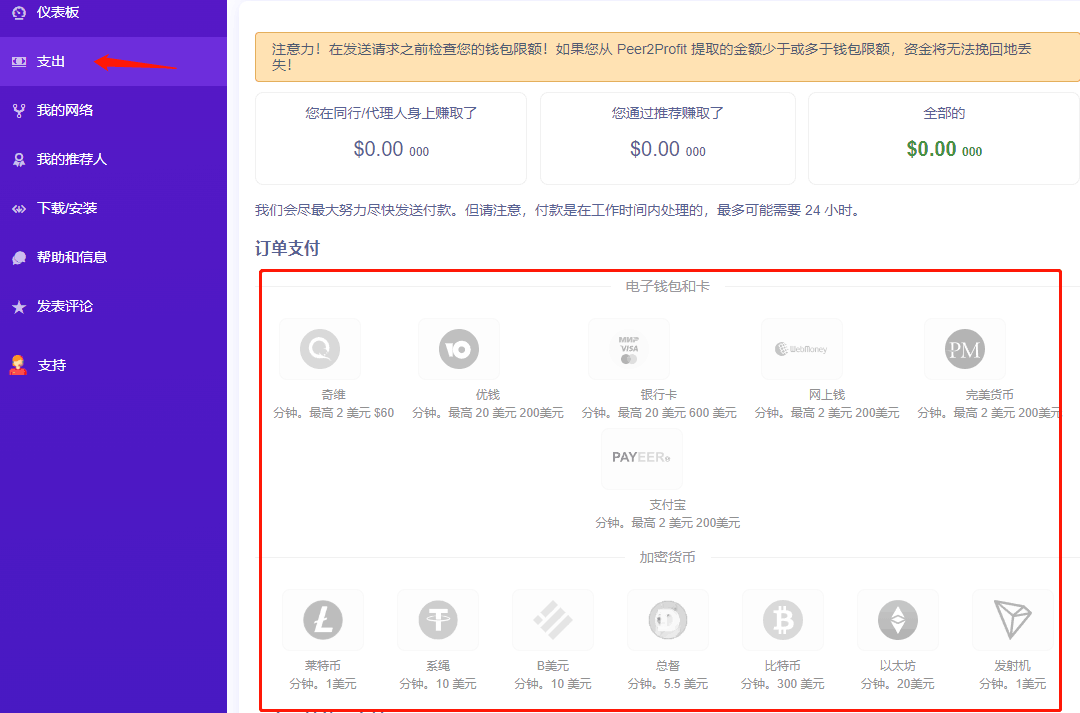The width and height of the screenshot is (1080, 713).
Task: Click 发表评论 in the sidebar
Action: 64,306
